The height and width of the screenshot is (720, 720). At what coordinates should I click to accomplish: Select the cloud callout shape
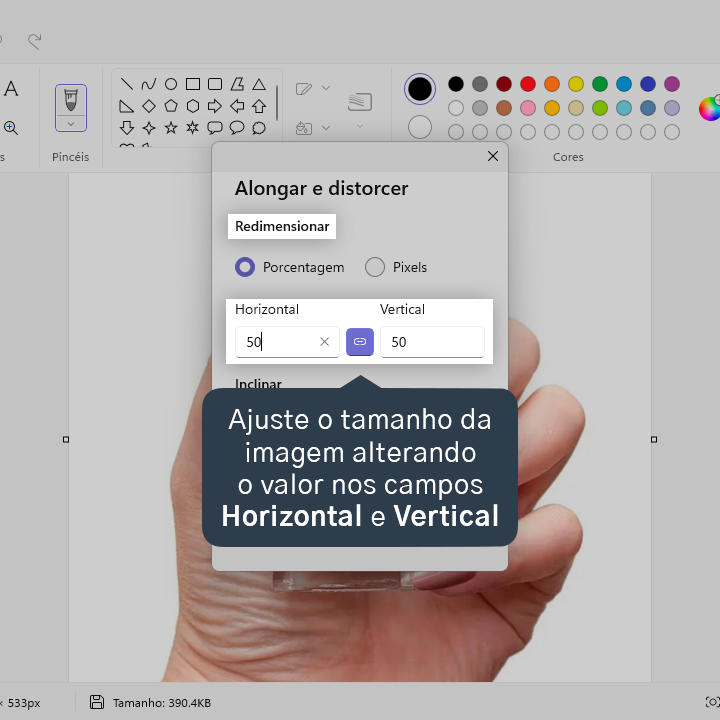coord(259,128)
